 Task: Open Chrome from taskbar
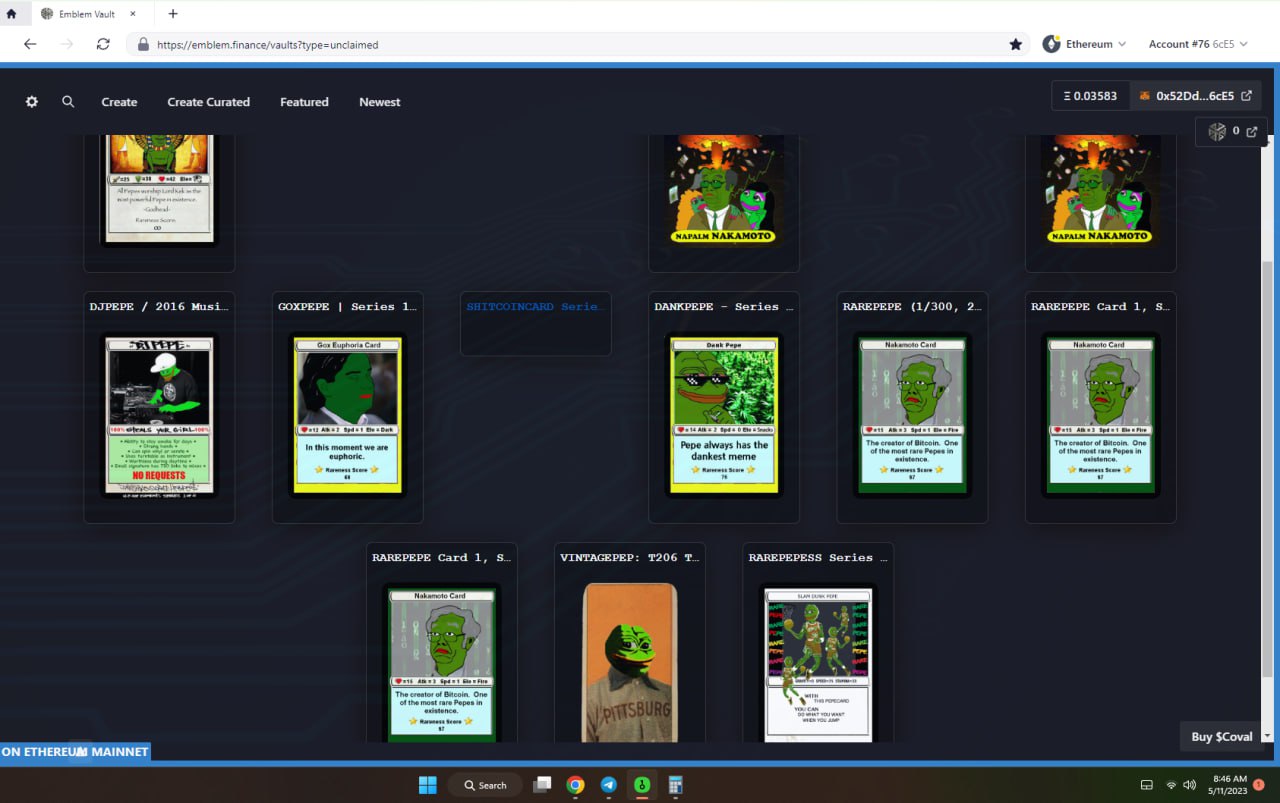(575, 785)
